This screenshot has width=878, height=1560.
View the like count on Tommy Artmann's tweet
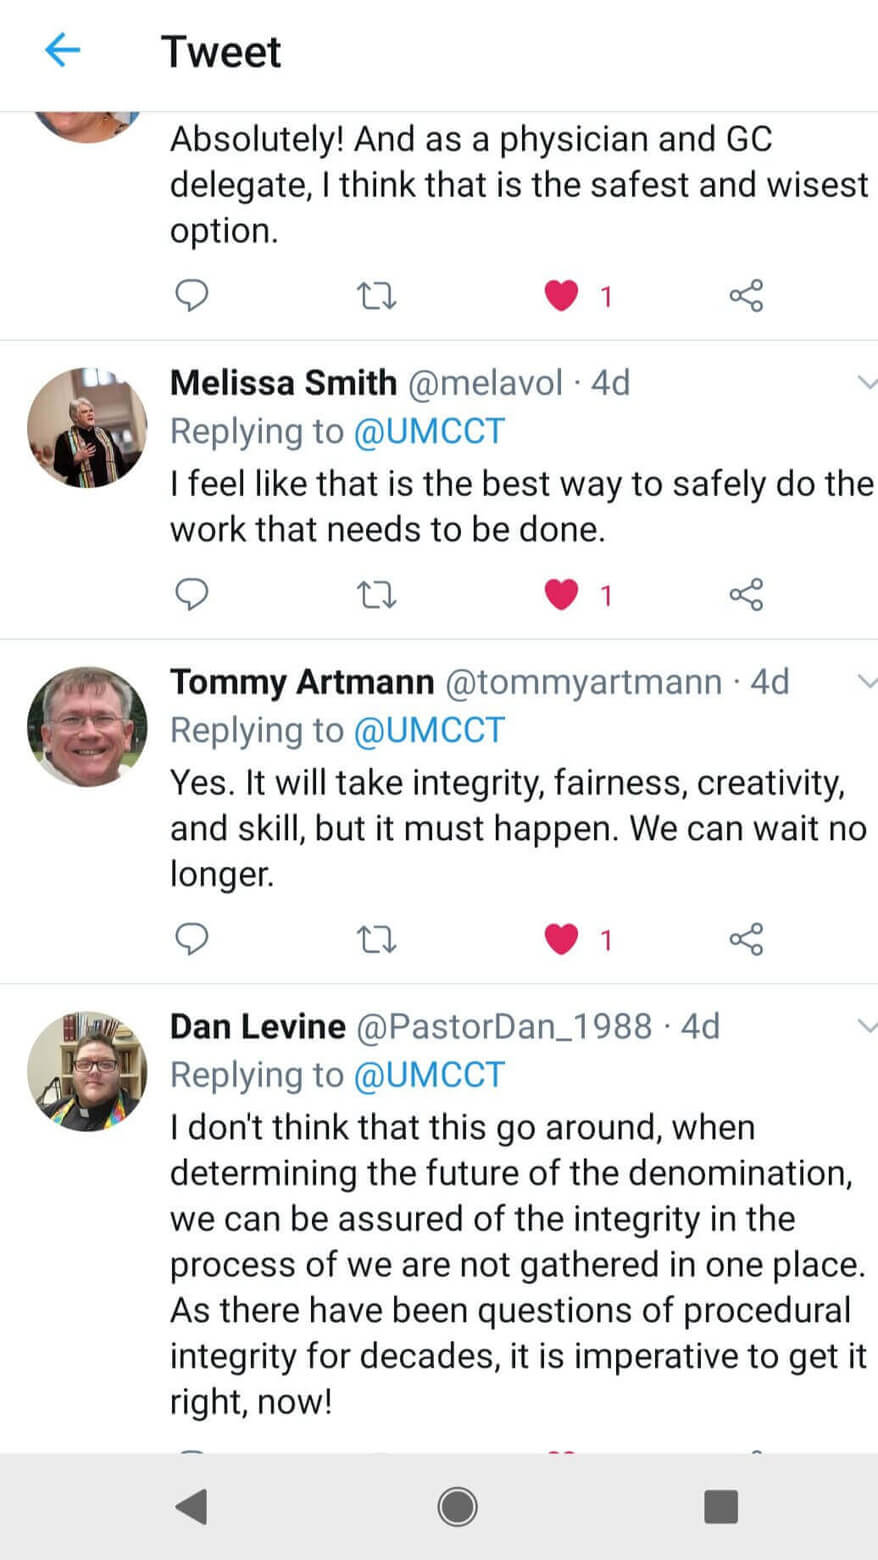tap(606, 939)
